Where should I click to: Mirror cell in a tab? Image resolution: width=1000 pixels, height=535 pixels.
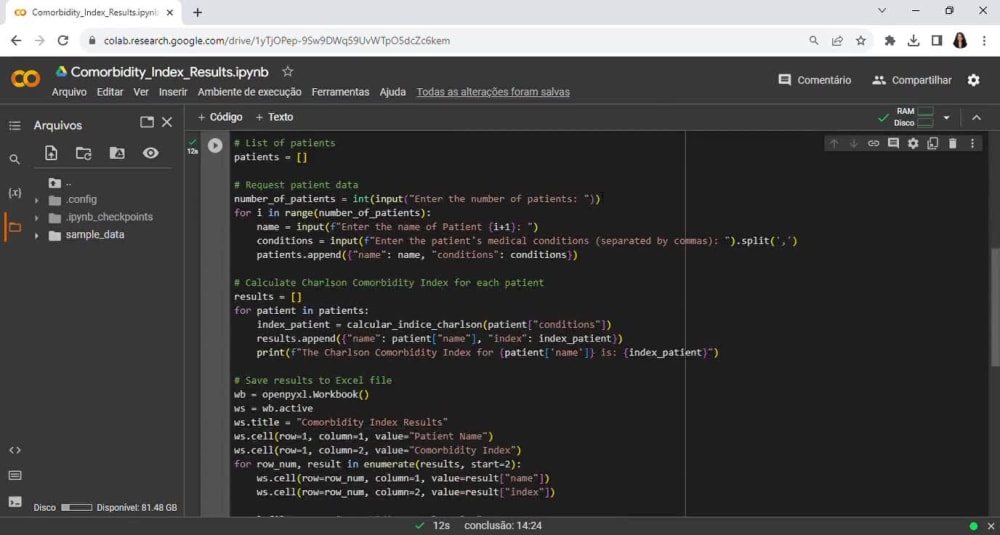pos(932,143)
